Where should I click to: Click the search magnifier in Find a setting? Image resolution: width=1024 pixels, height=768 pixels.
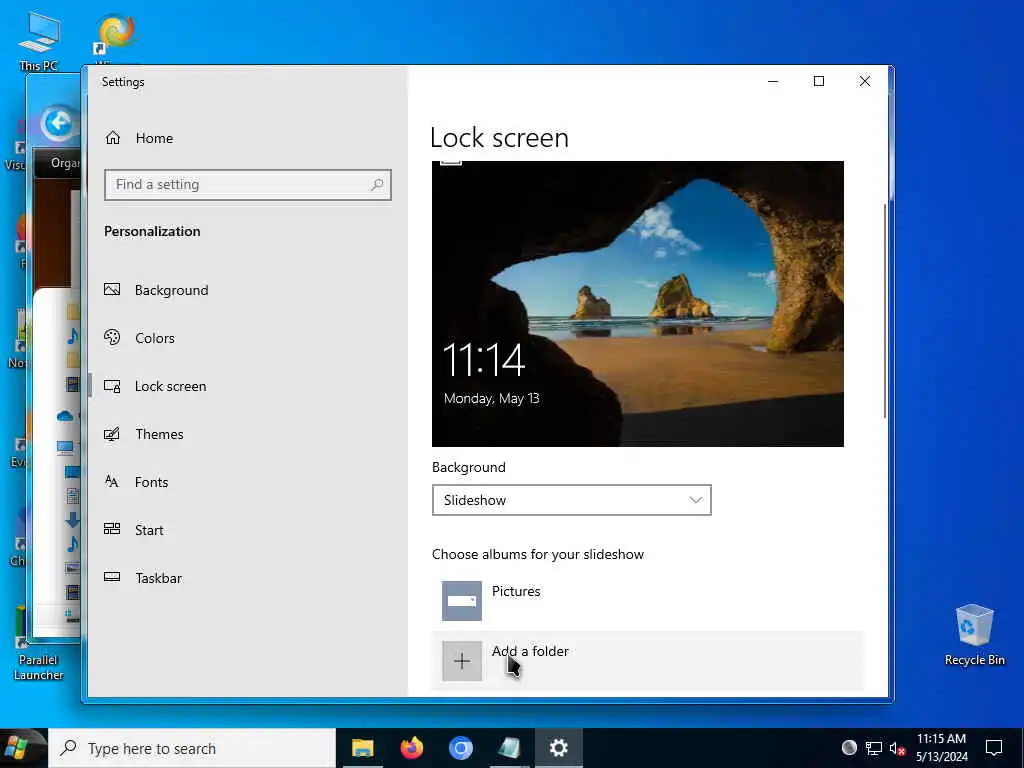pos(377,185)
